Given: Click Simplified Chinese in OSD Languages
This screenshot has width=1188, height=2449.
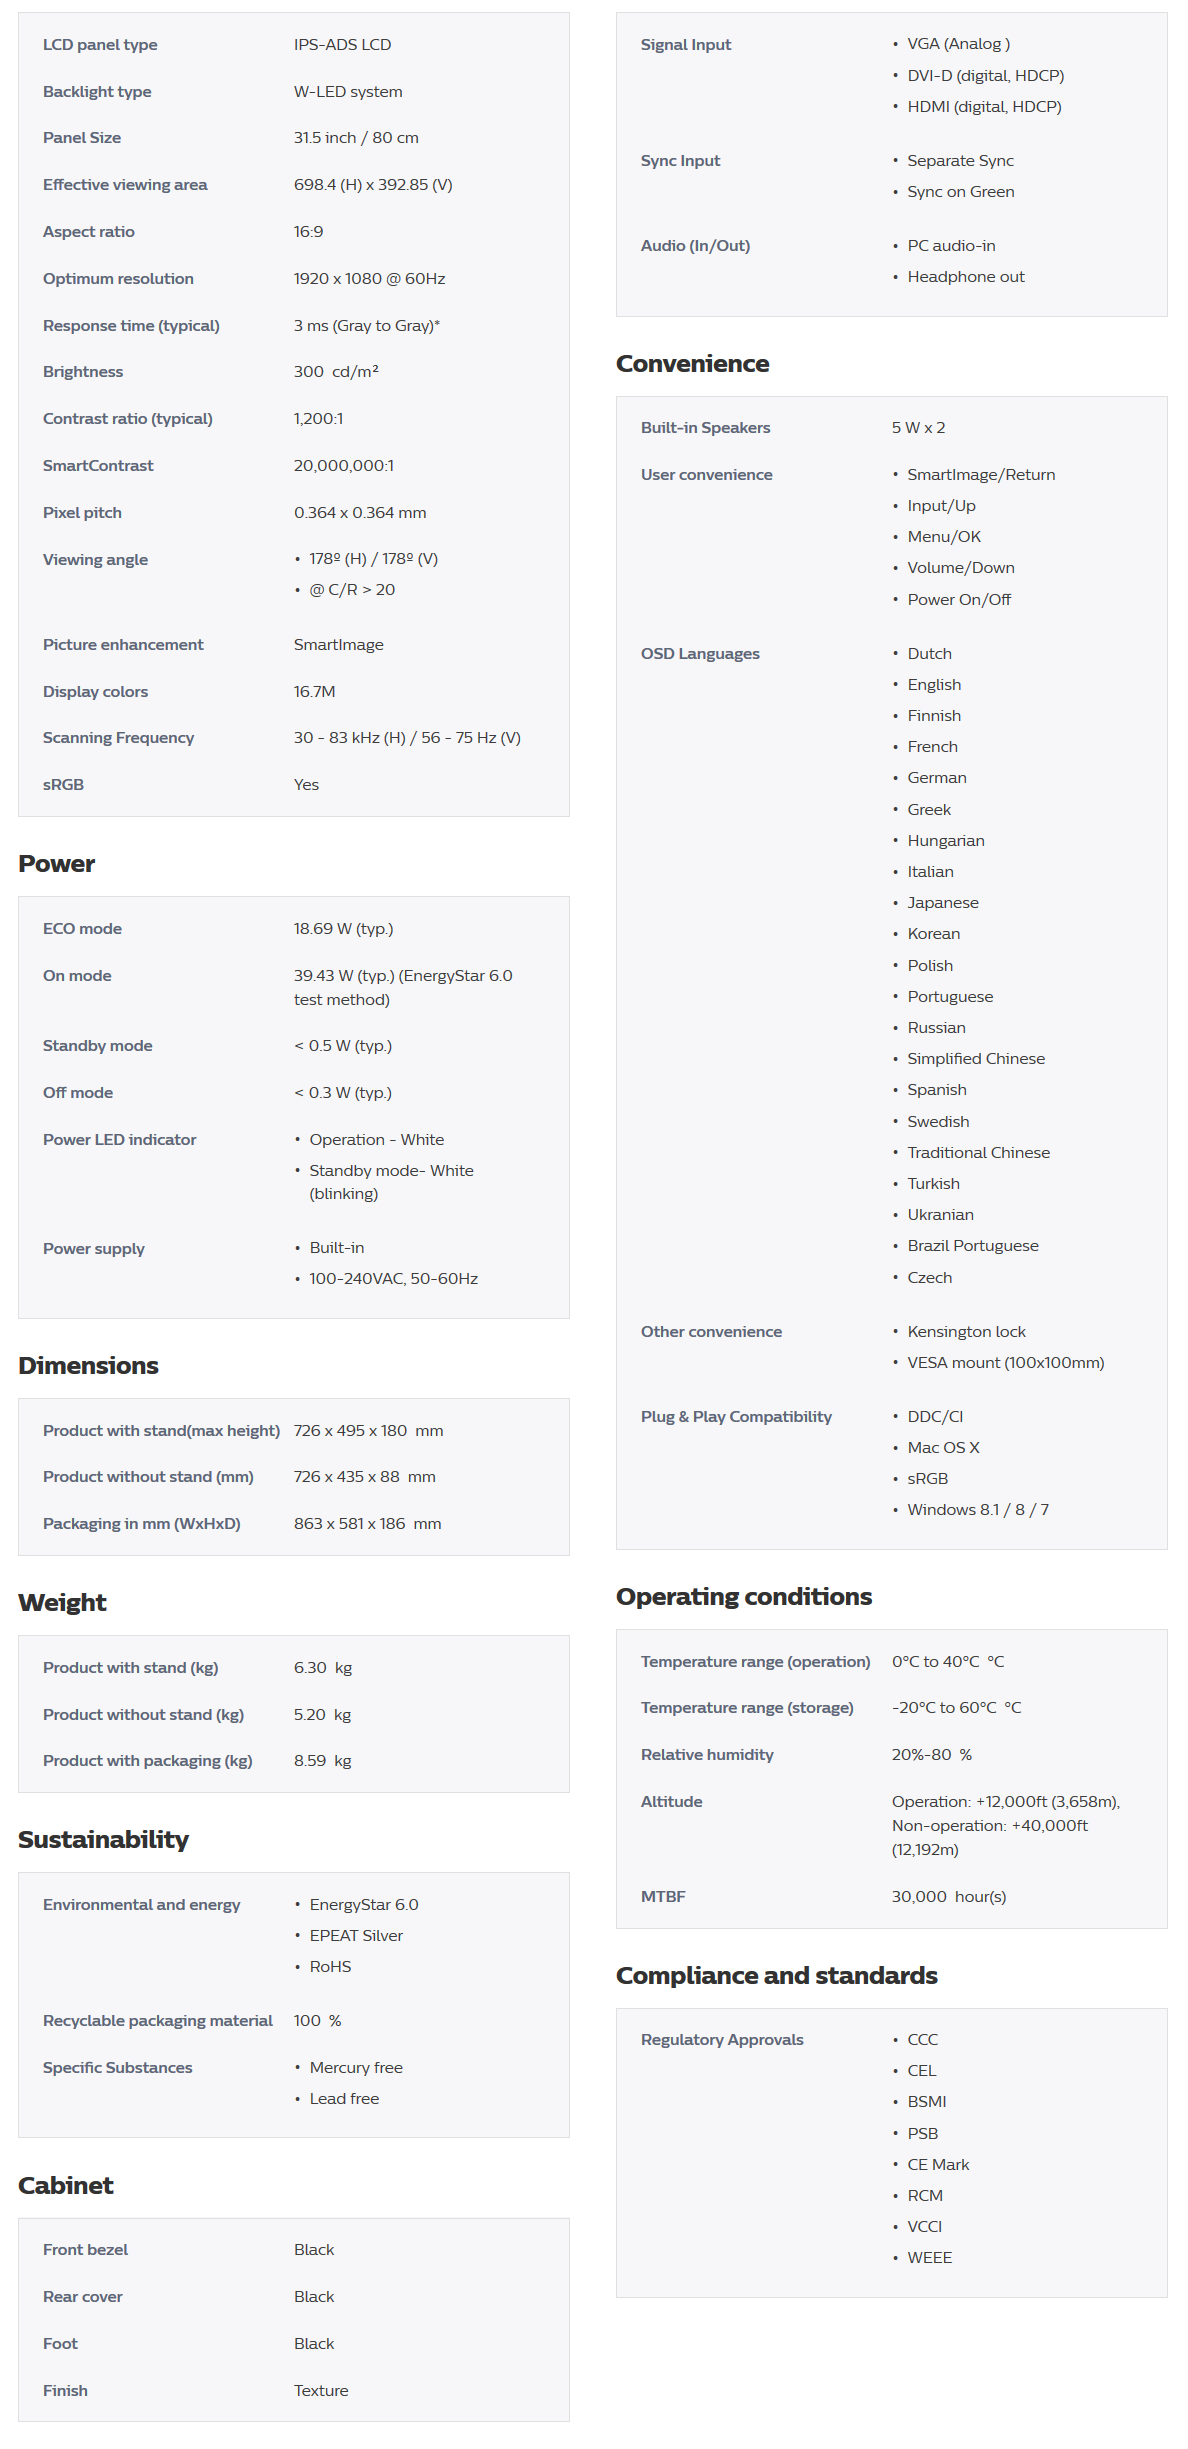Looking at the screenshot, I should tap(976, 1059).
